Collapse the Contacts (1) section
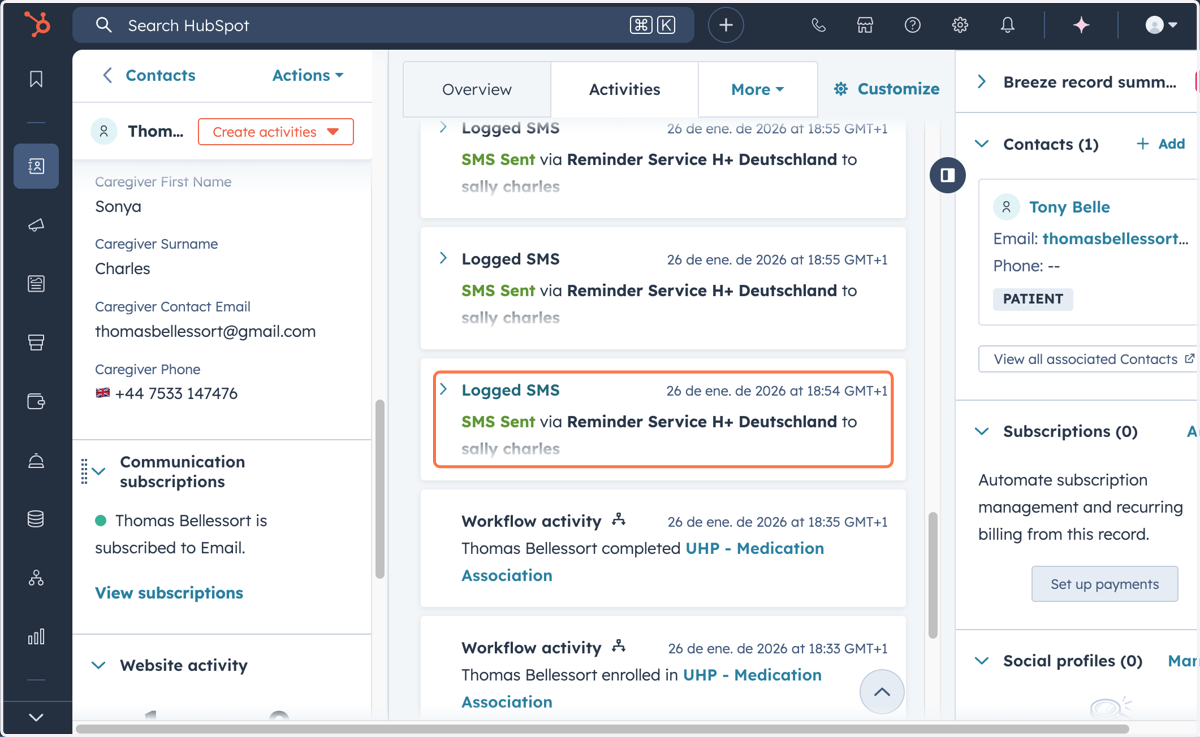This screenshot has height=737, width=1200. coord(982,144)
